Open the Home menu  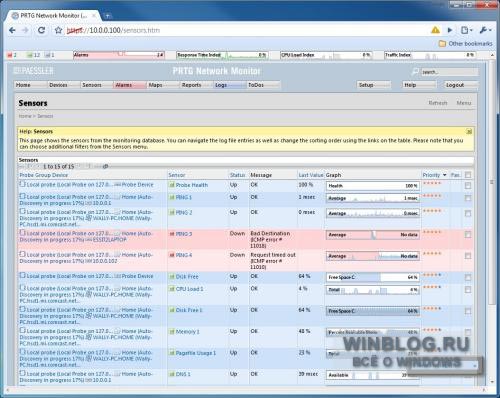click(30, 85)
